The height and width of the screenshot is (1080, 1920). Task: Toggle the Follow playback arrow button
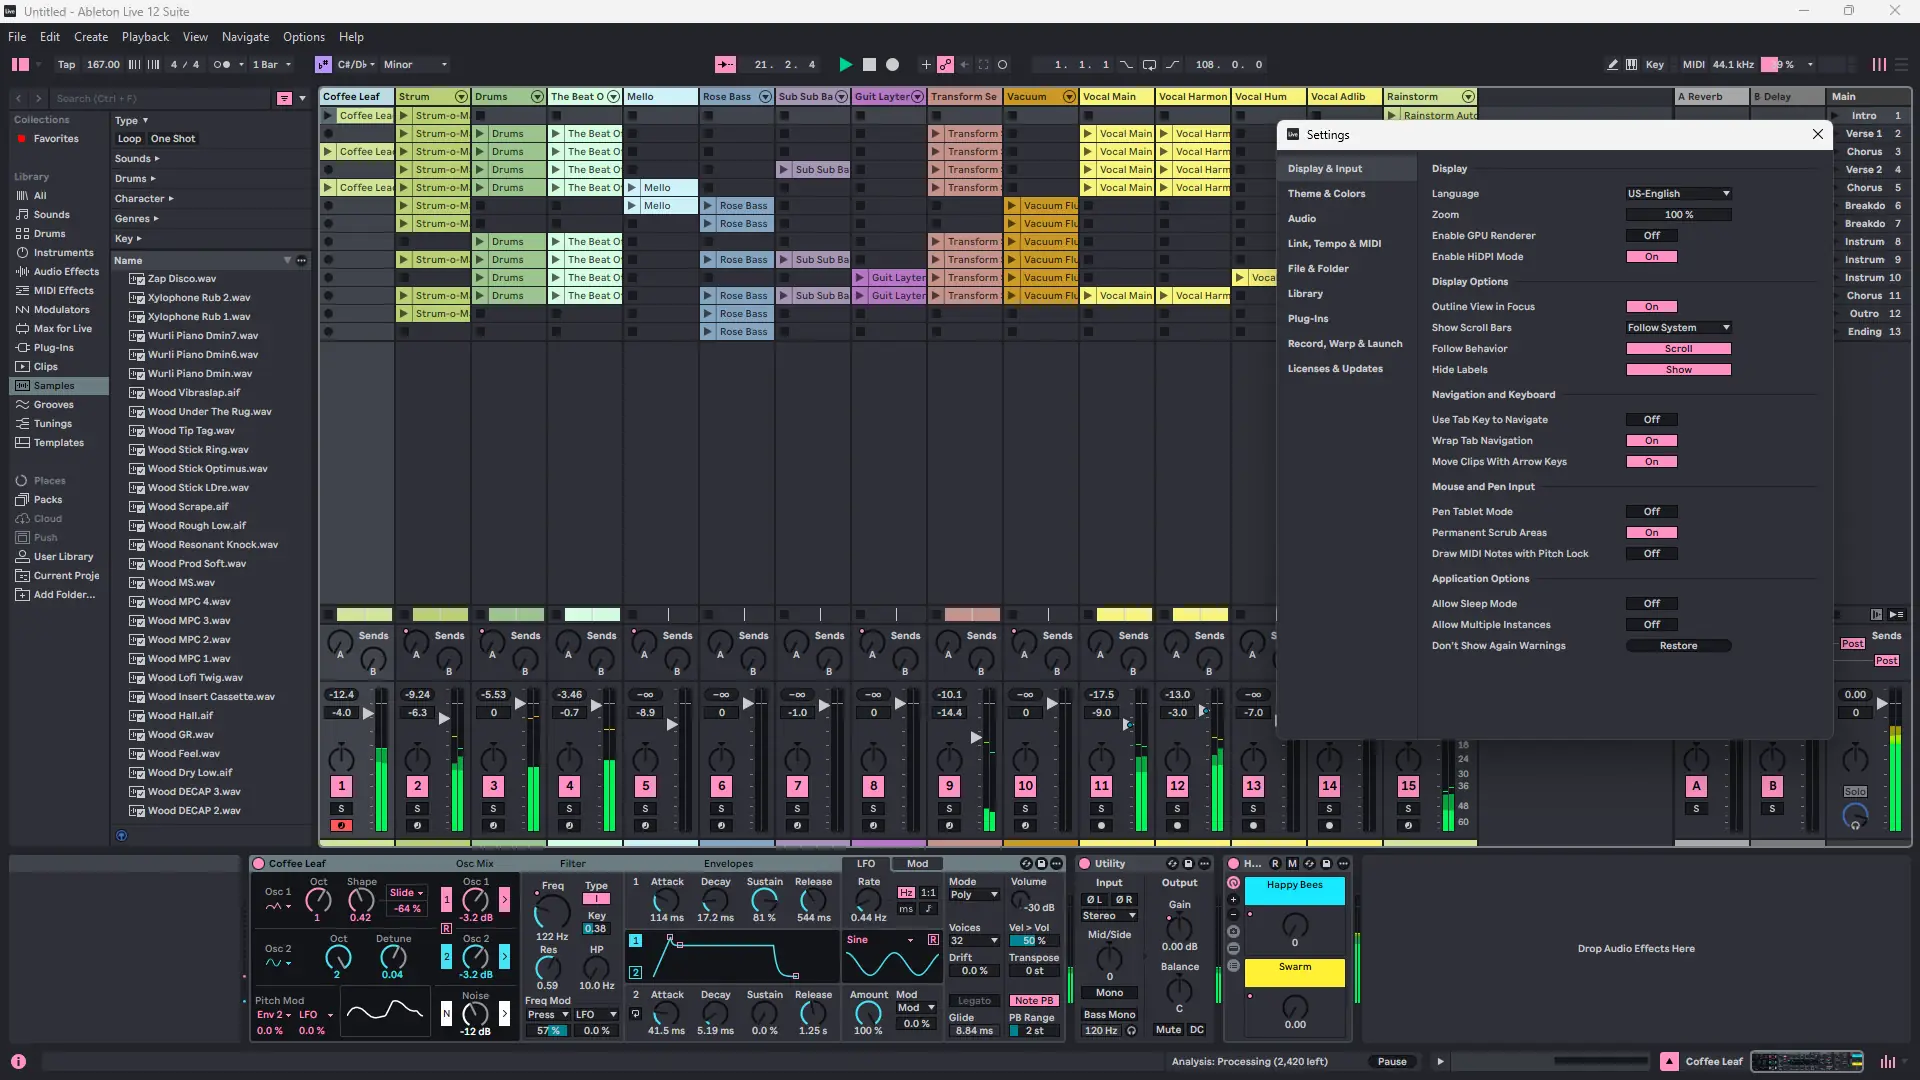coord(725,64)
